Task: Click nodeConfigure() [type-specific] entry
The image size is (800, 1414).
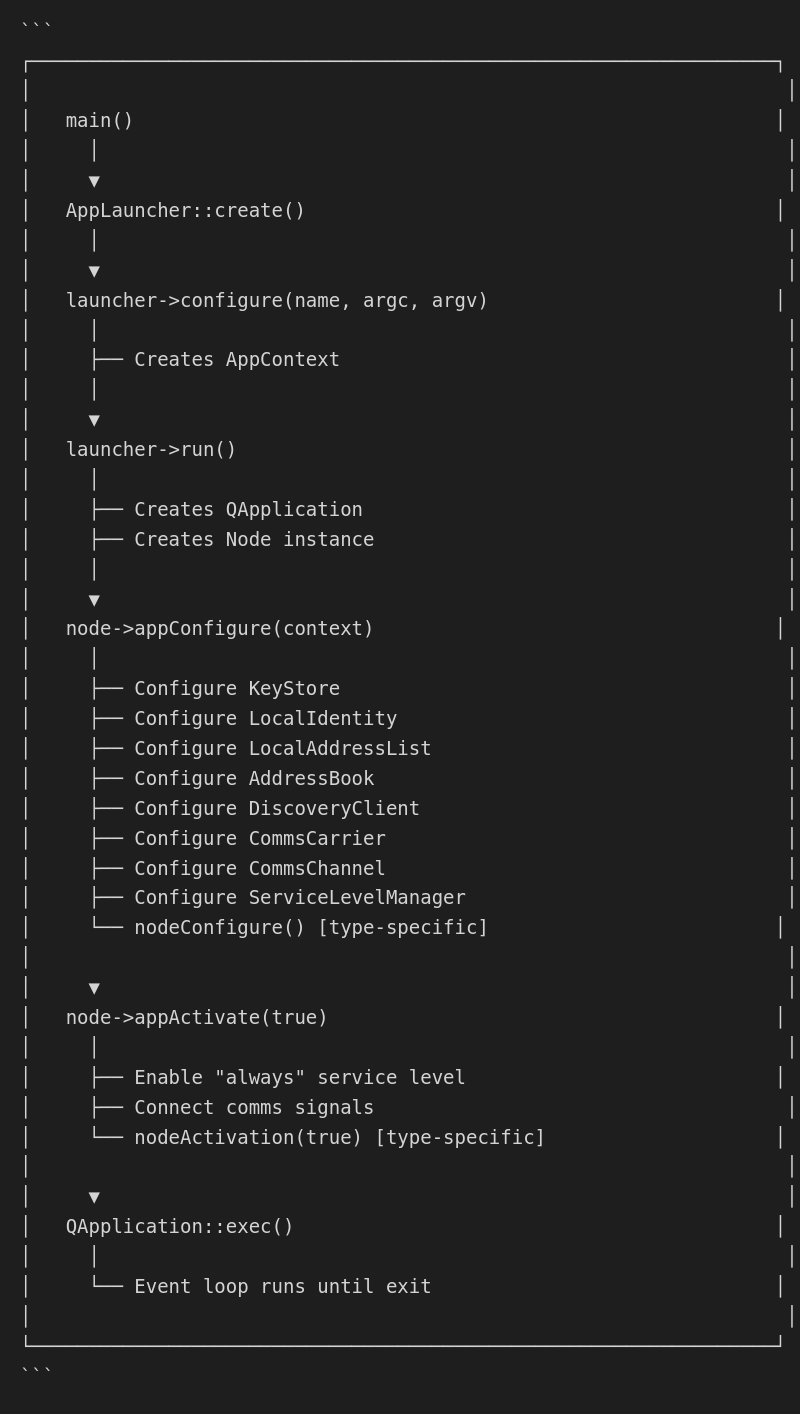Action: coord(311,928)
